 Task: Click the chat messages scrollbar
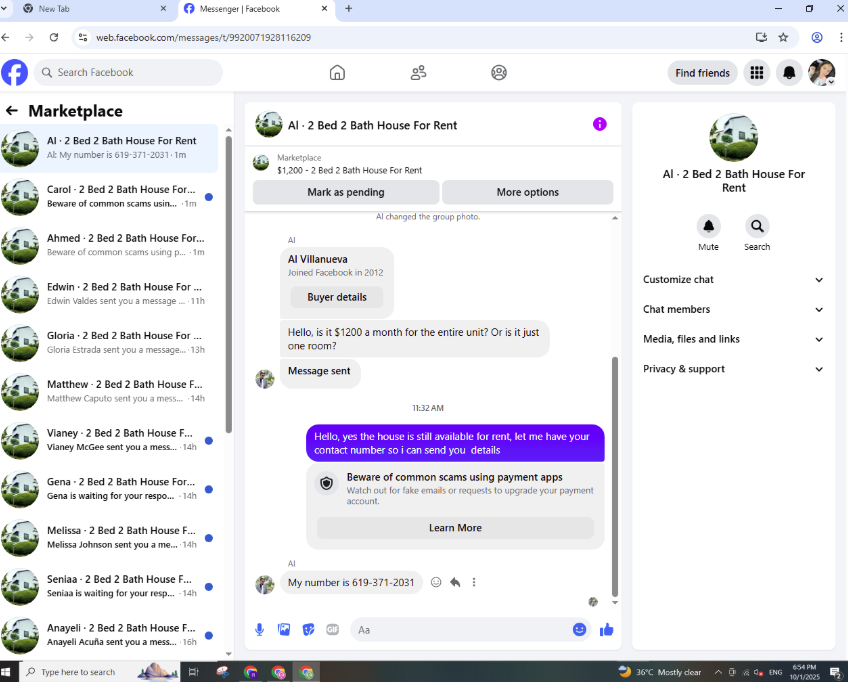(614, 476)
